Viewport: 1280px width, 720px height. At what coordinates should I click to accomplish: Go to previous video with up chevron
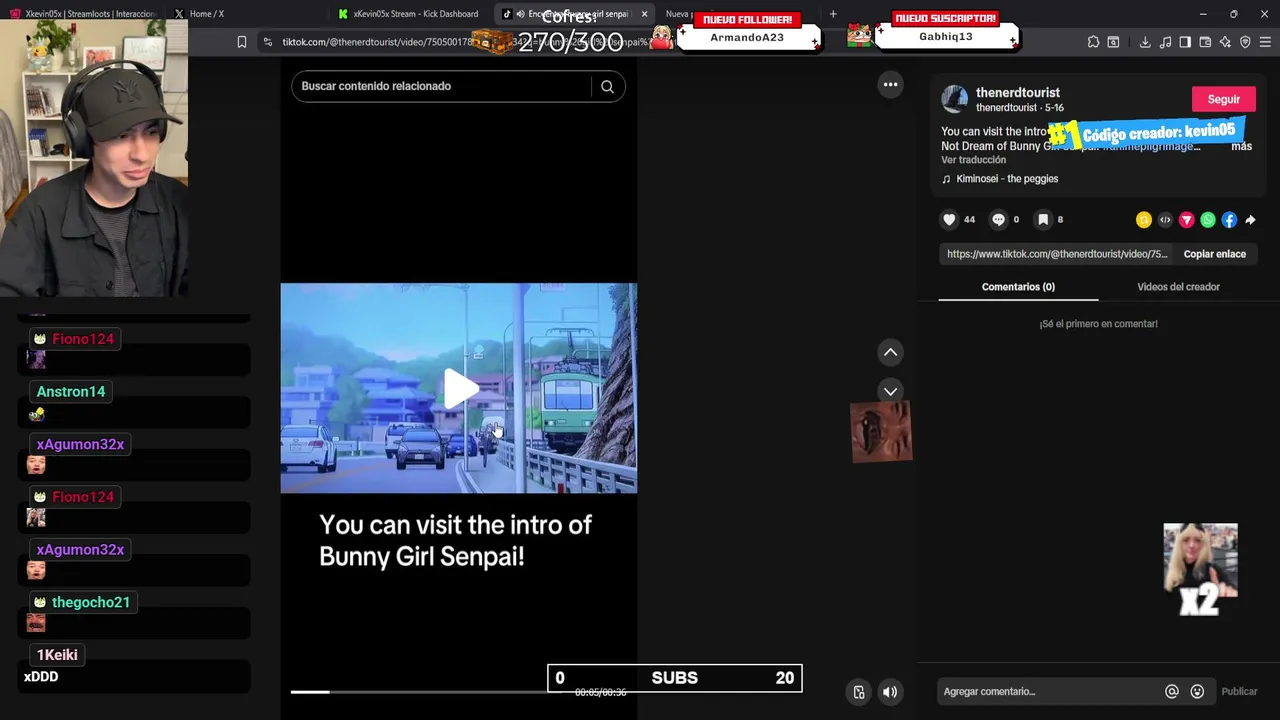tap(890, 352)
